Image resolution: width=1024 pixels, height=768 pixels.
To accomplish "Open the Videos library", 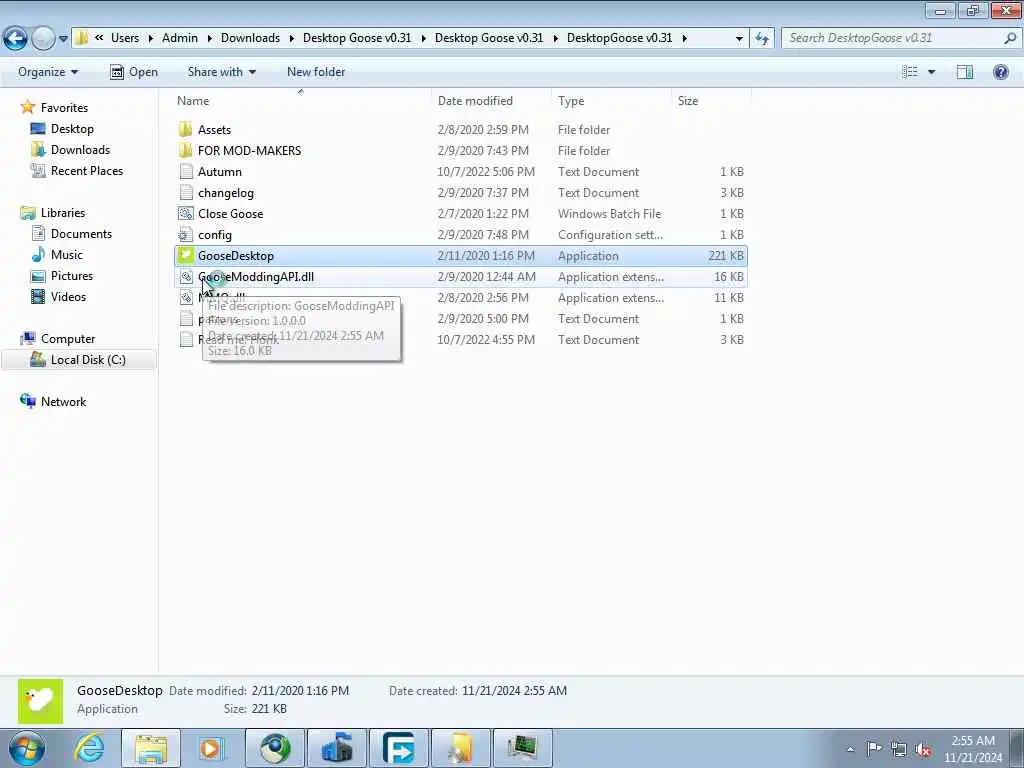I will click(68, 296).
